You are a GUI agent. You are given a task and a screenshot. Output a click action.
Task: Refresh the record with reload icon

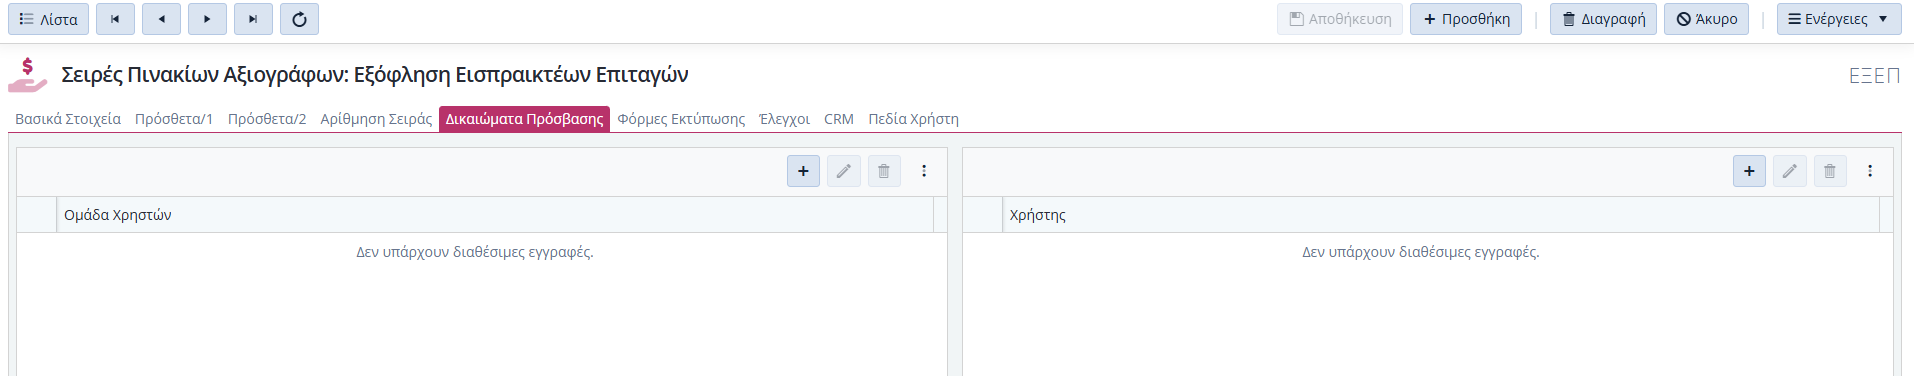[299, 19]
